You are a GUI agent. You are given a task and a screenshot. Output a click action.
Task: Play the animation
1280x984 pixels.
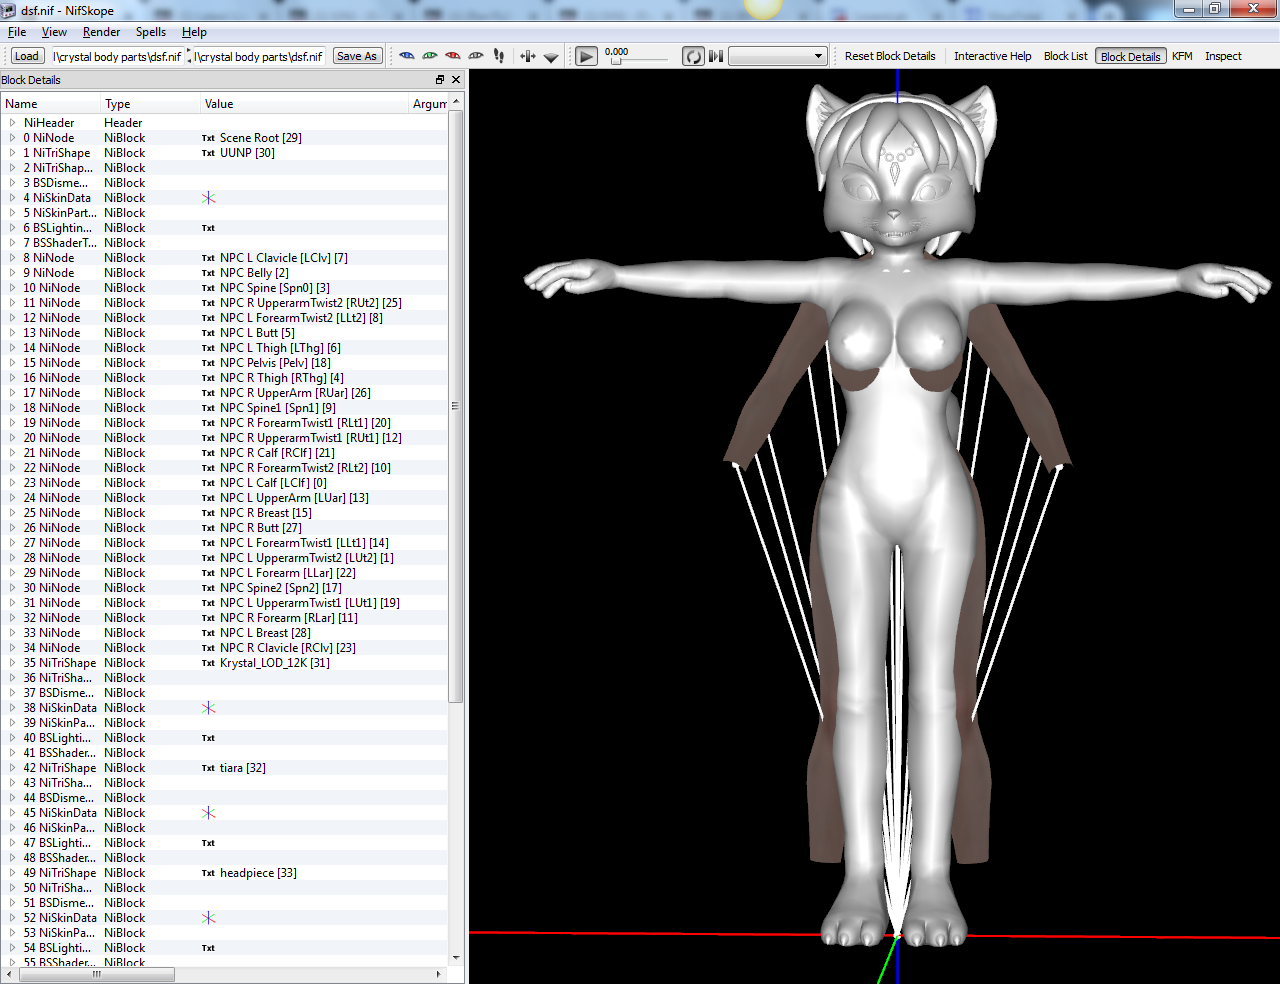point(587,56)
